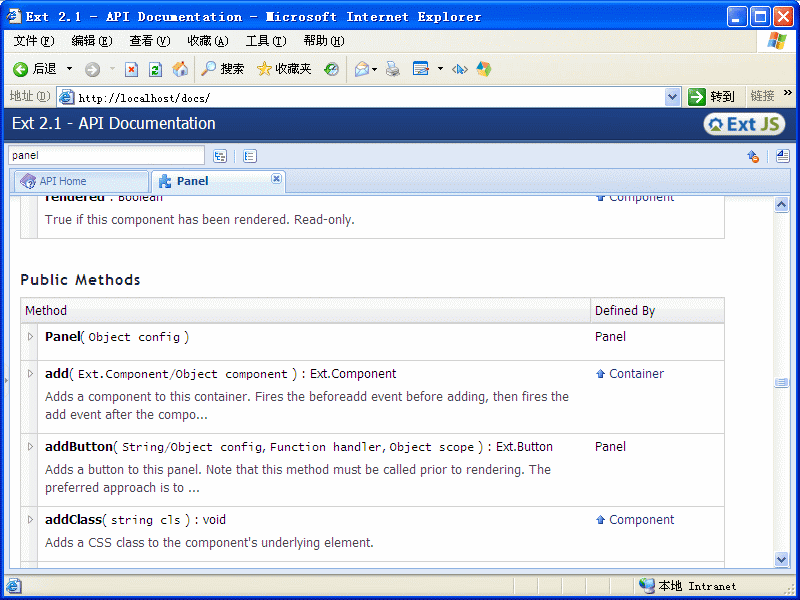Click the Print icon in IE toolbar
800x600 pixels.
(x=393, y=69)
